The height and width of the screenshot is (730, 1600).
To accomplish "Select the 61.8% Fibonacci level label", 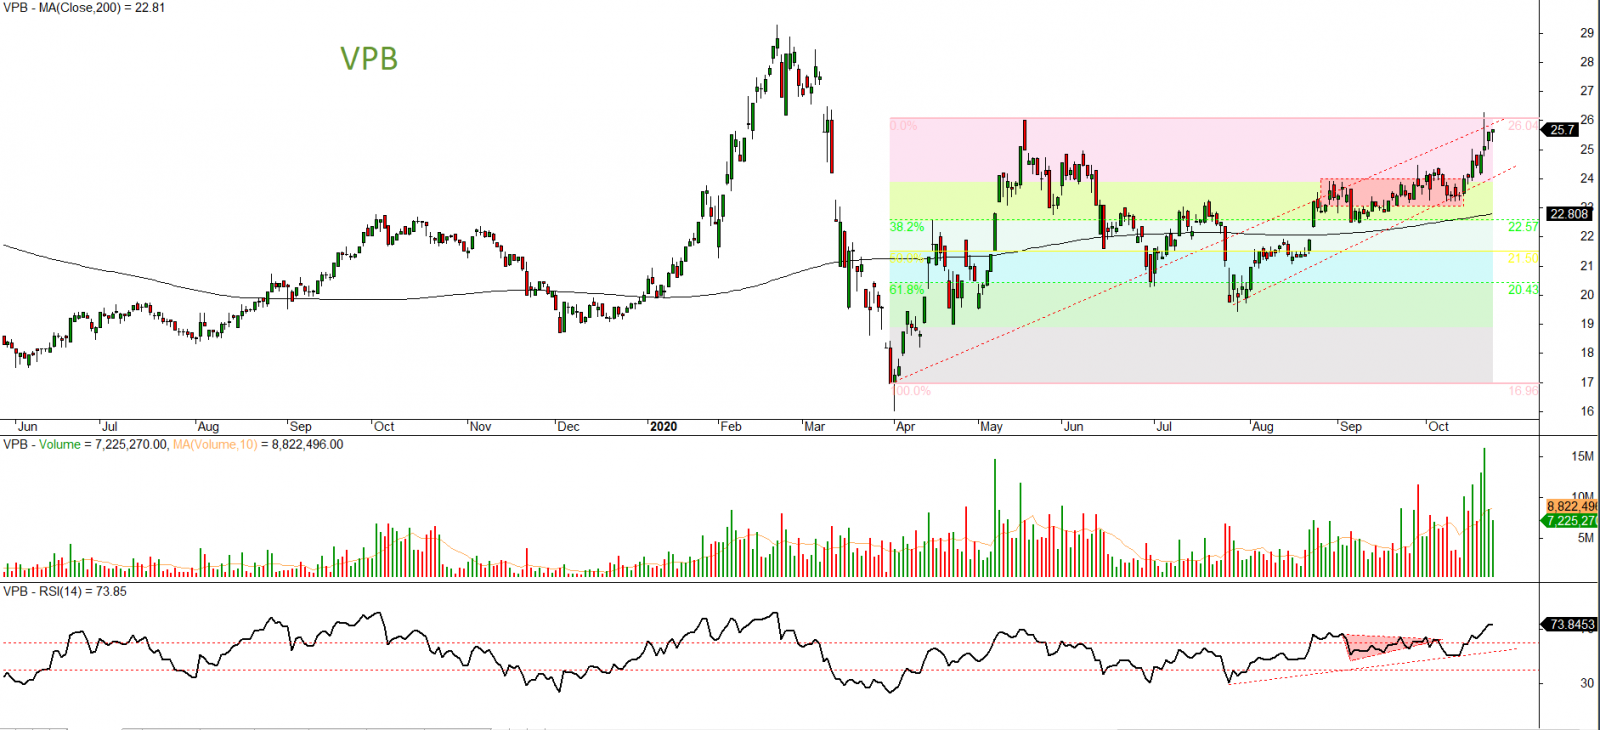I will (x=907, y=290).
